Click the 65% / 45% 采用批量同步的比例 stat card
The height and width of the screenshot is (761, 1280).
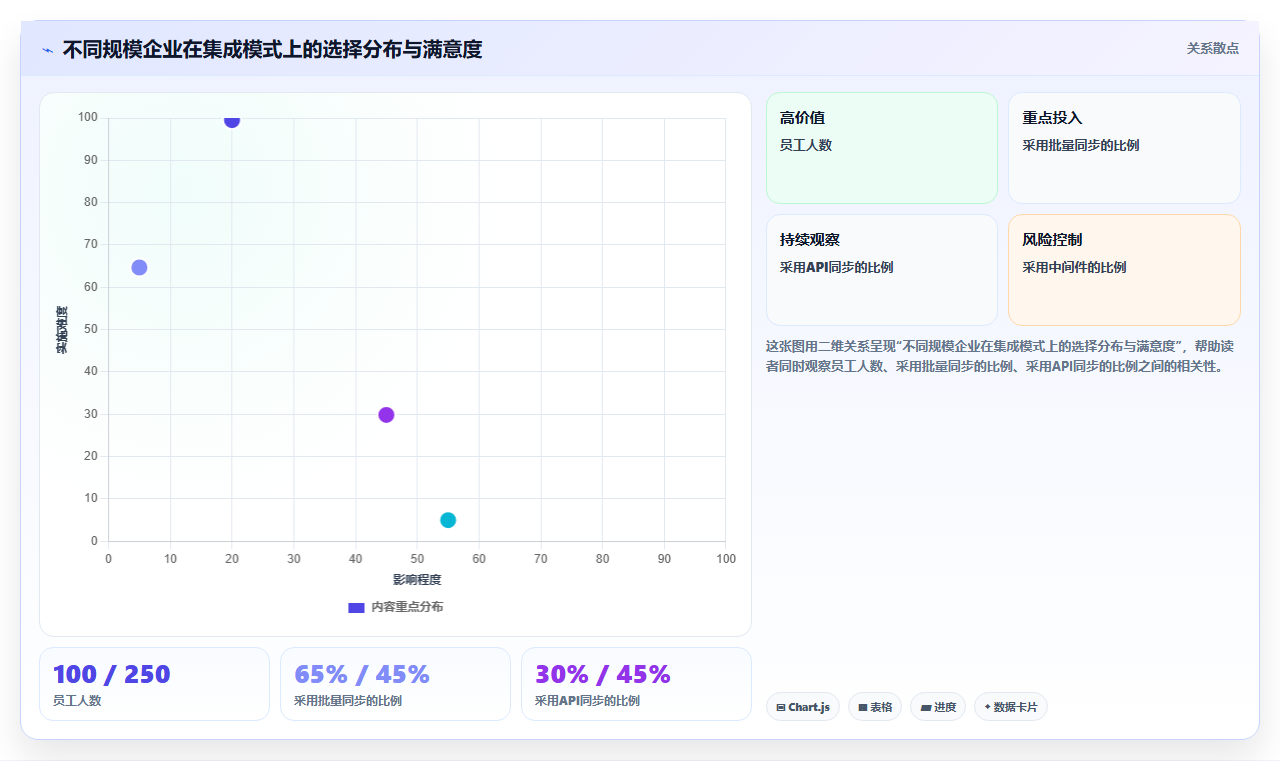(x=395, y=684)
